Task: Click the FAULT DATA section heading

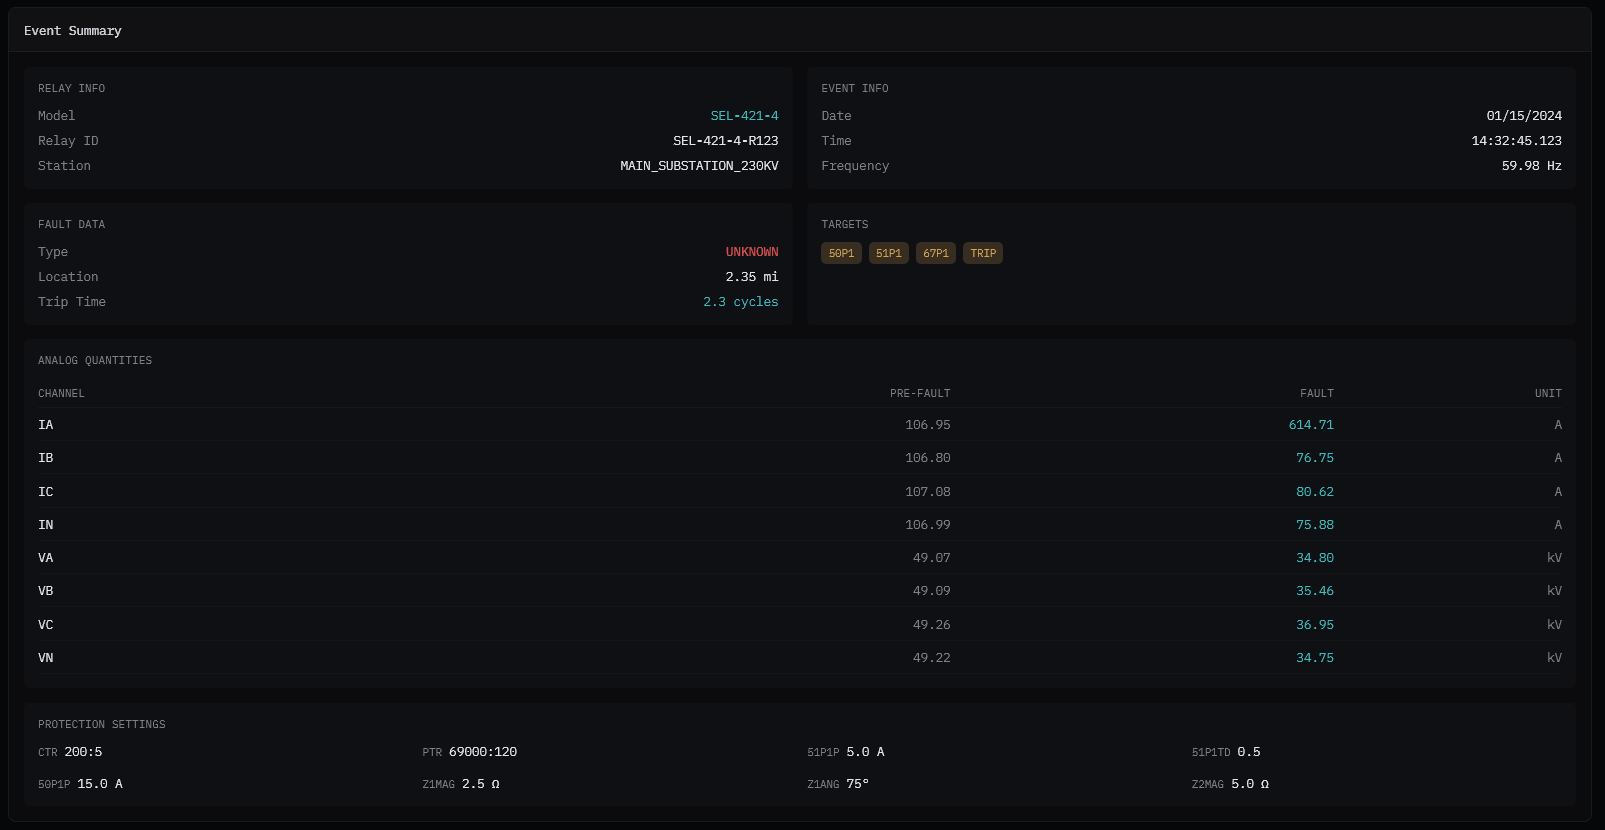Action: 71,224
